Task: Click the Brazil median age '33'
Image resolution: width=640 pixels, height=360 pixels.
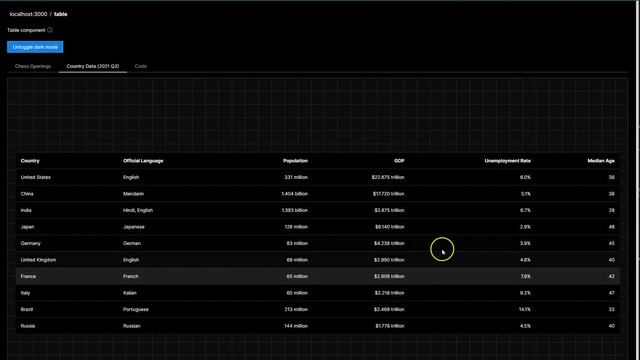Action: (611, 309)
